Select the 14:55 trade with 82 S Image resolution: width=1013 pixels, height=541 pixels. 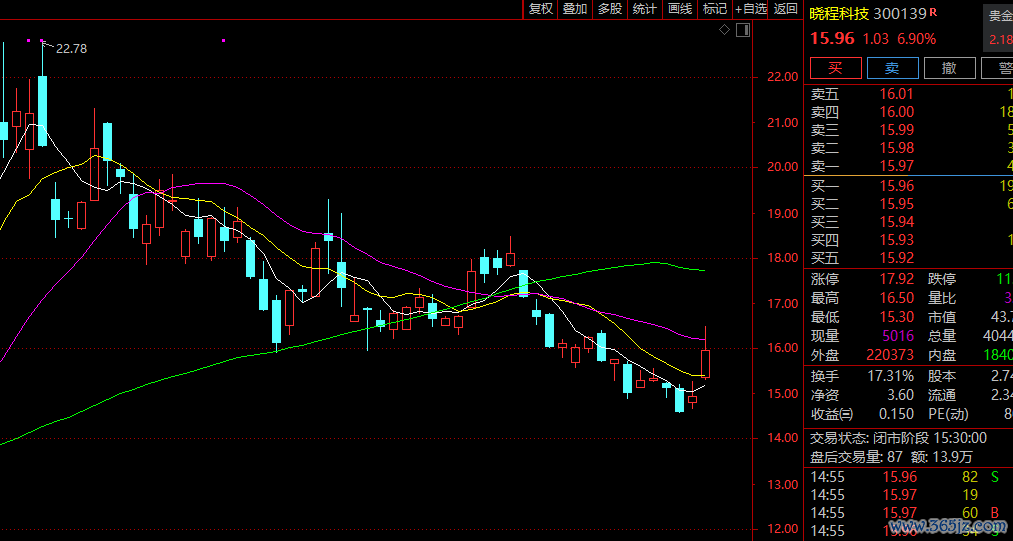[x=908, y=478]
